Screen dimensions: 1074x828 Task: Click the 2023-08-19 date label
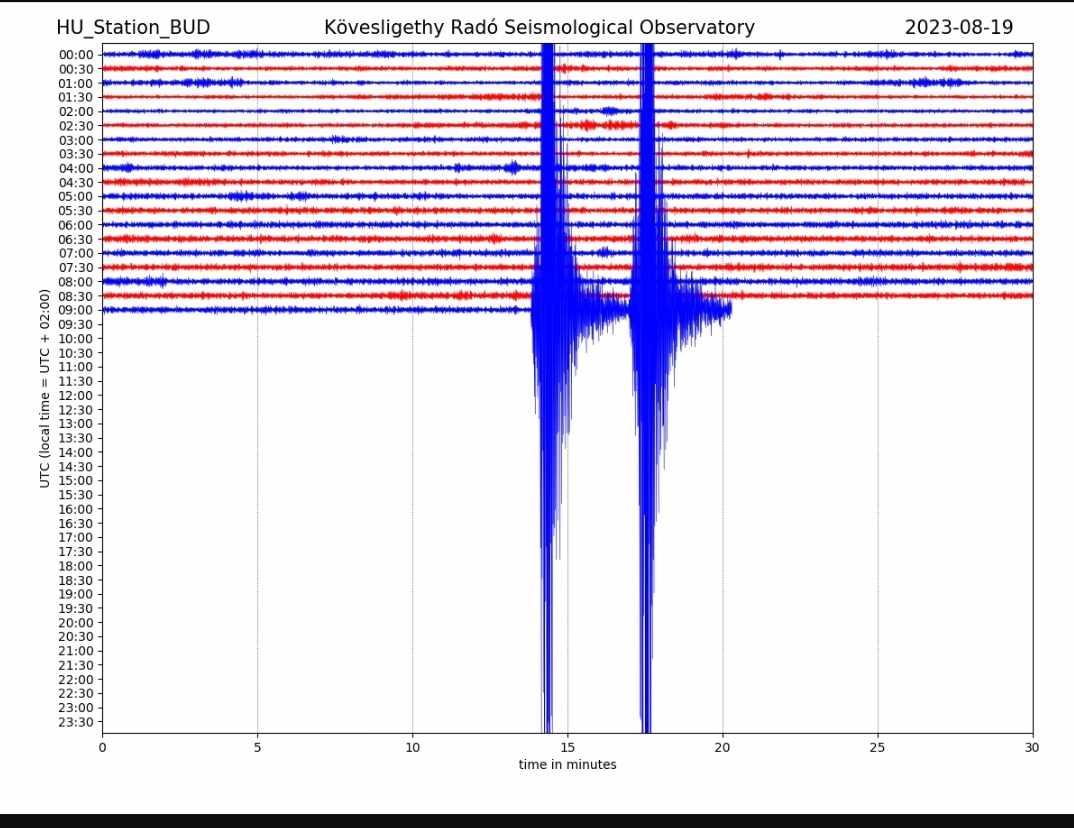958,27
